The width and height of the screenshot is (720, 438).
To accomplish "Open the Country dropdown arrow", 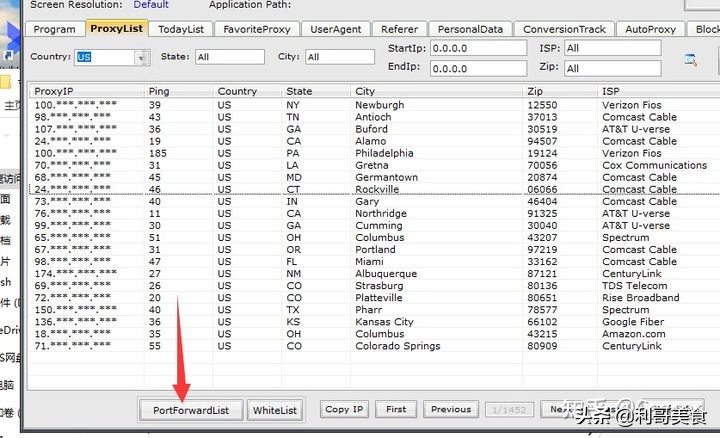I will 141,58.
